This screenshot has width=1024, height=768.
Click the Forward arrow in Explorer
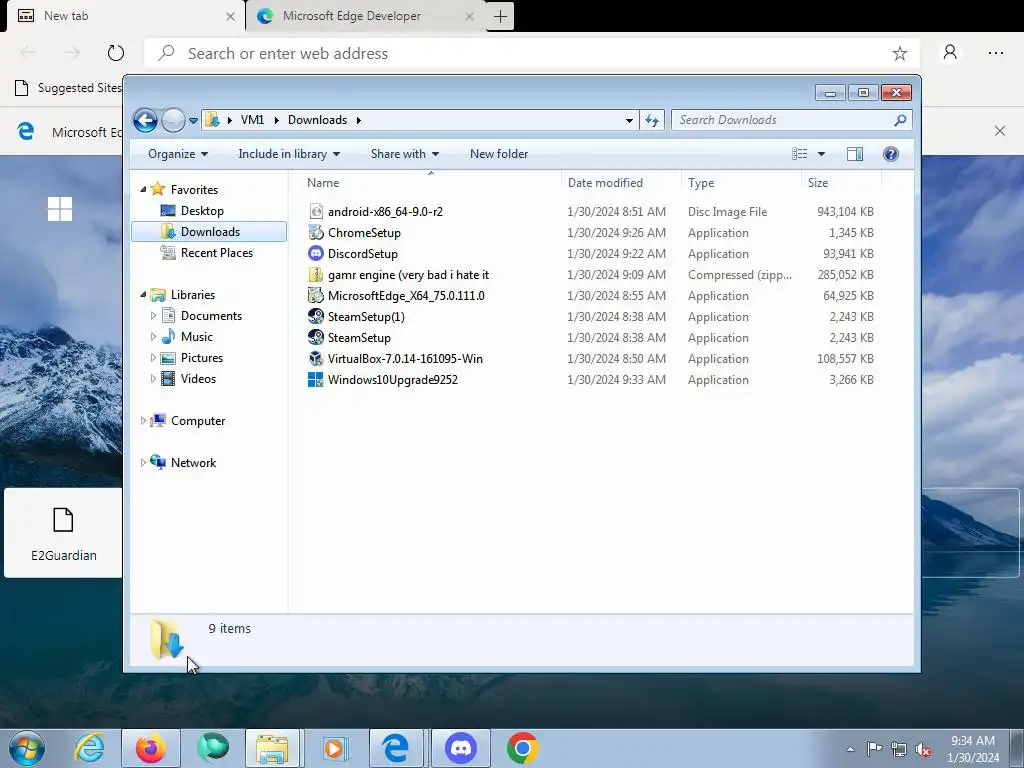(173, 120)
